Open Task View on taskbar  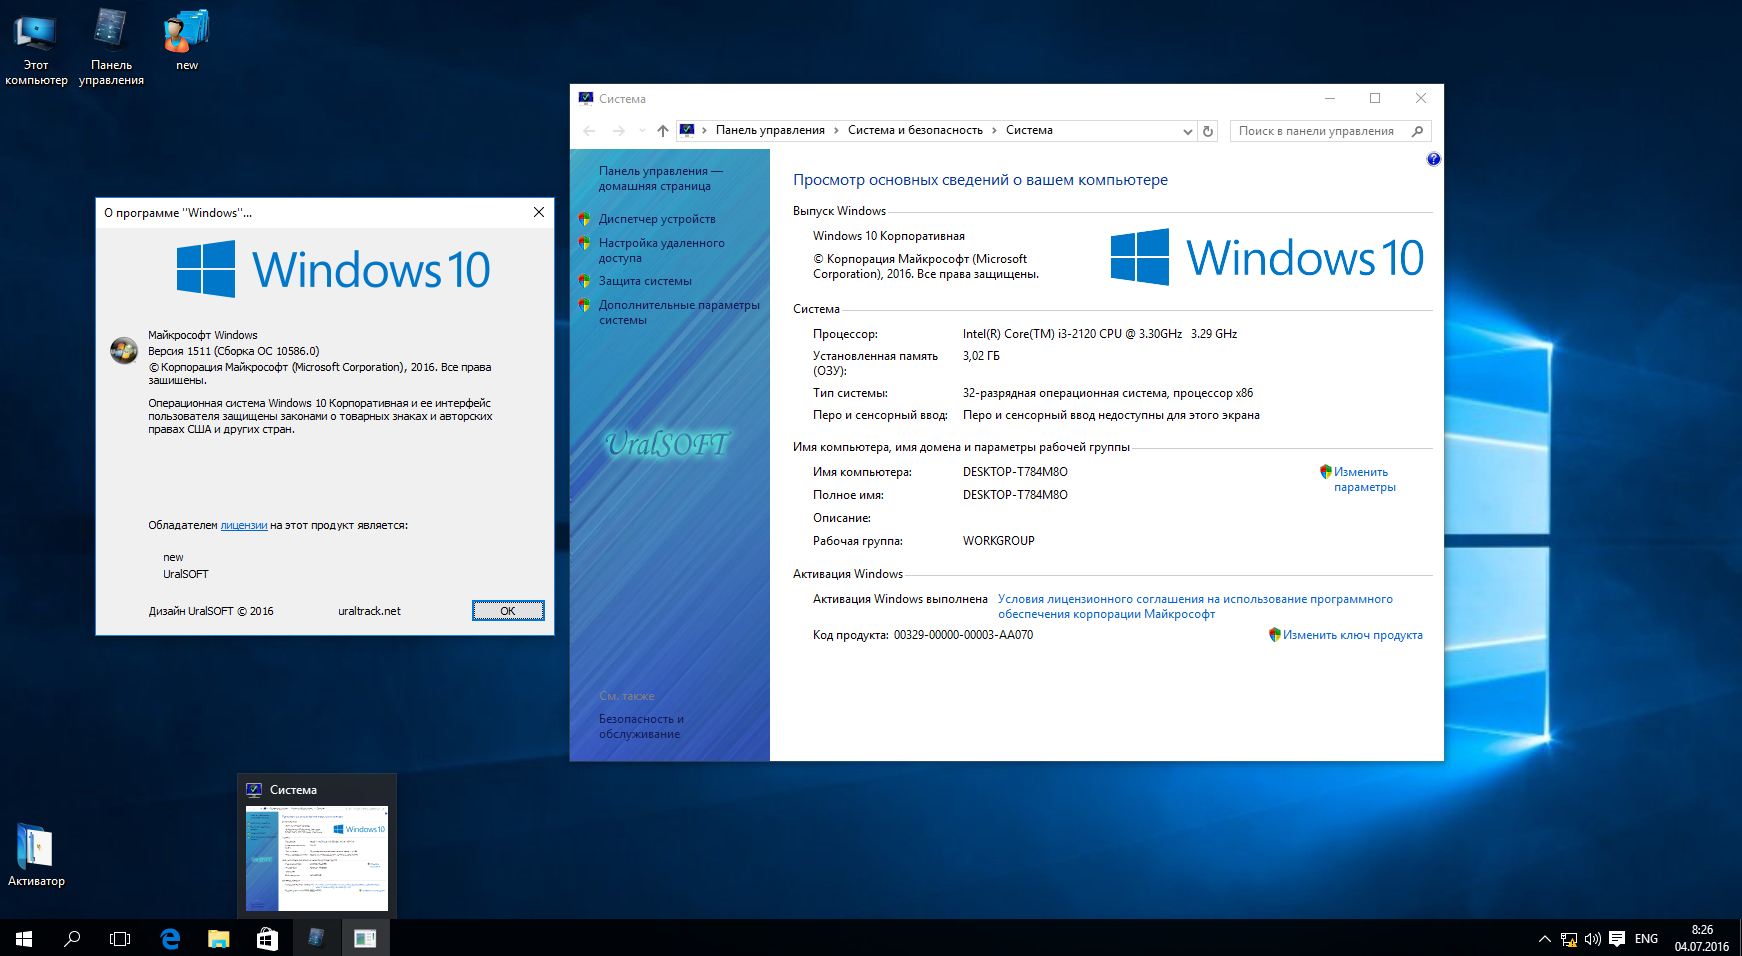point(120,939)
